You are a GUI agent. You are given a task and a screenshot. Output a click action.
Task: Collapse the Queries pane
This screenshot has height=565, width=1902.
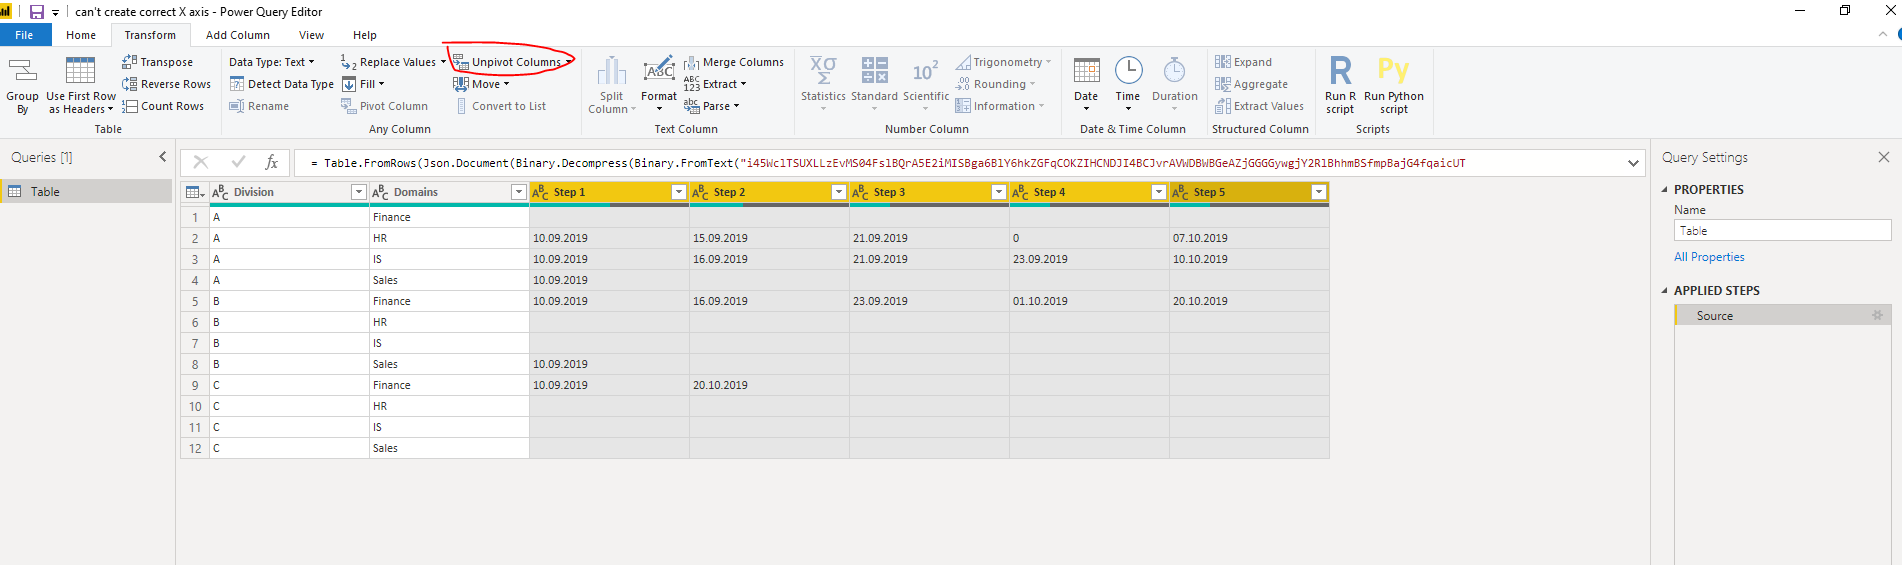coord(163,157)
